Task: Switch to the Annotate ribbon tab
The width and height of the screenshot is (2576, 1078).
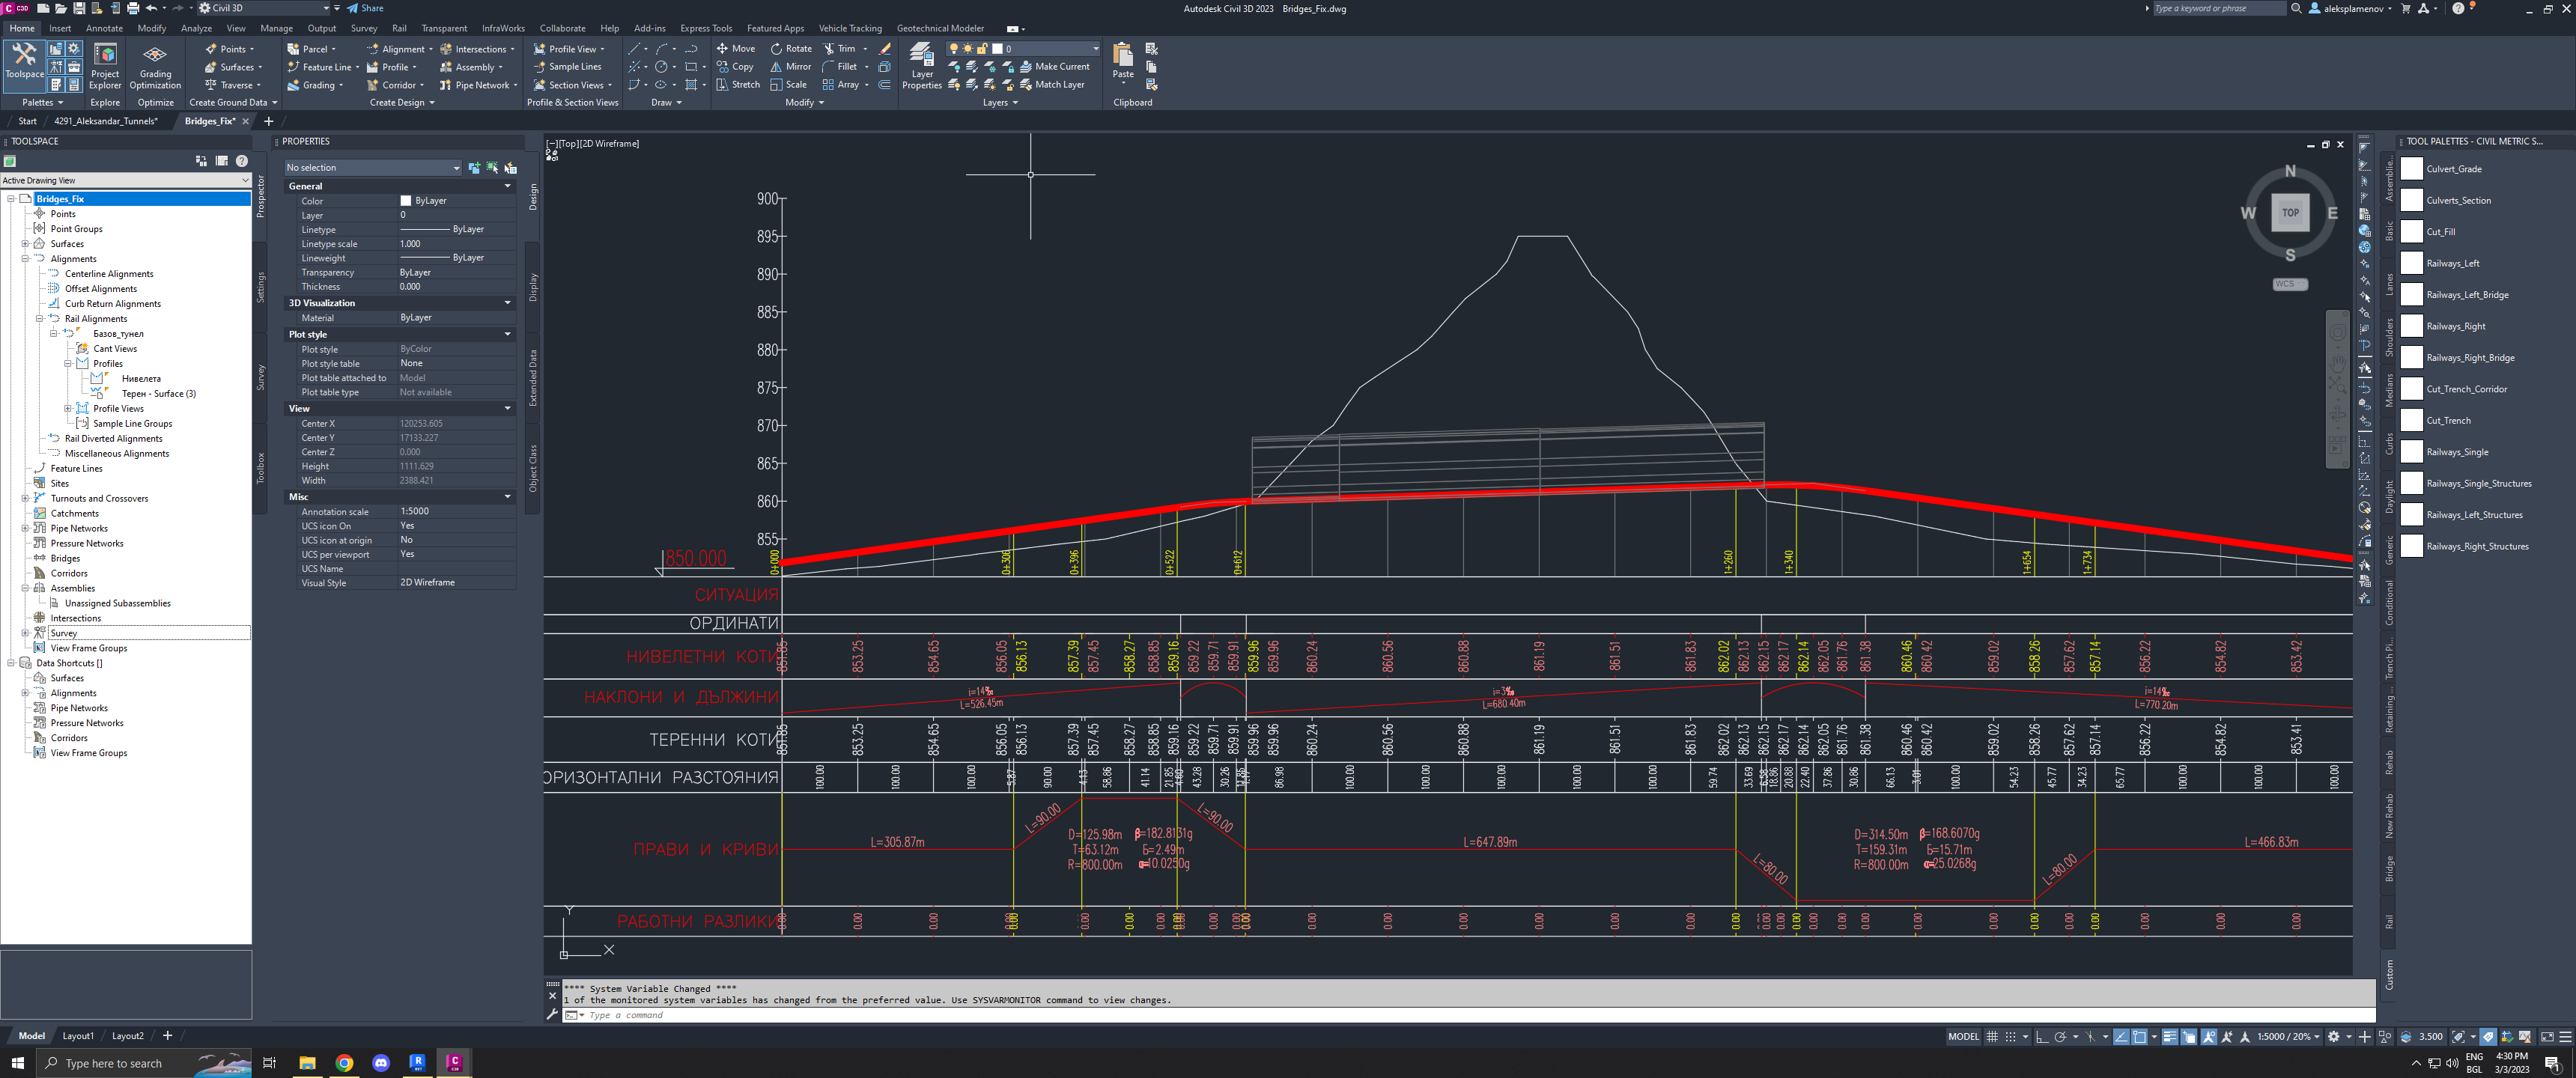Action: (x=103, y=28)
